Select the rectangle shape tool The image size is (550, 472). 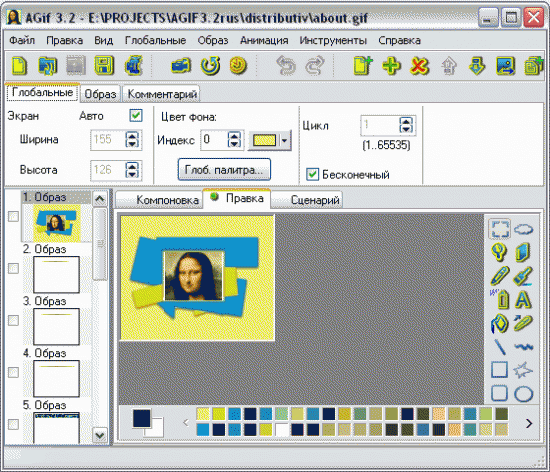499,370
